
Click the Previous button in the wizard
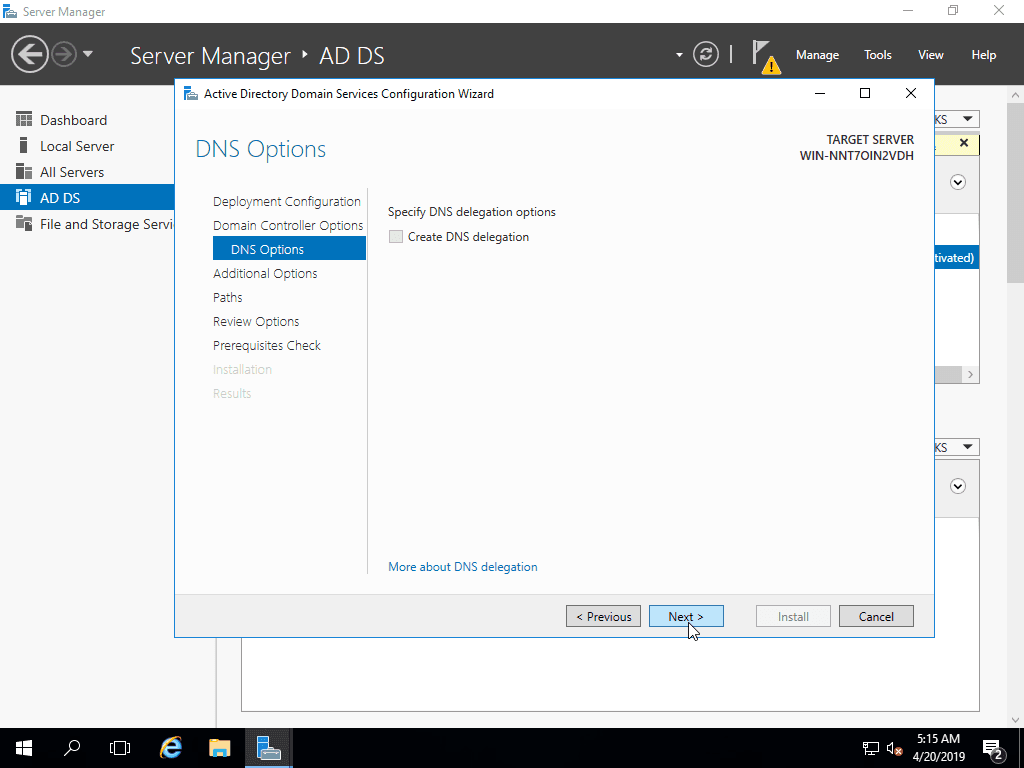tap(603, 616)
